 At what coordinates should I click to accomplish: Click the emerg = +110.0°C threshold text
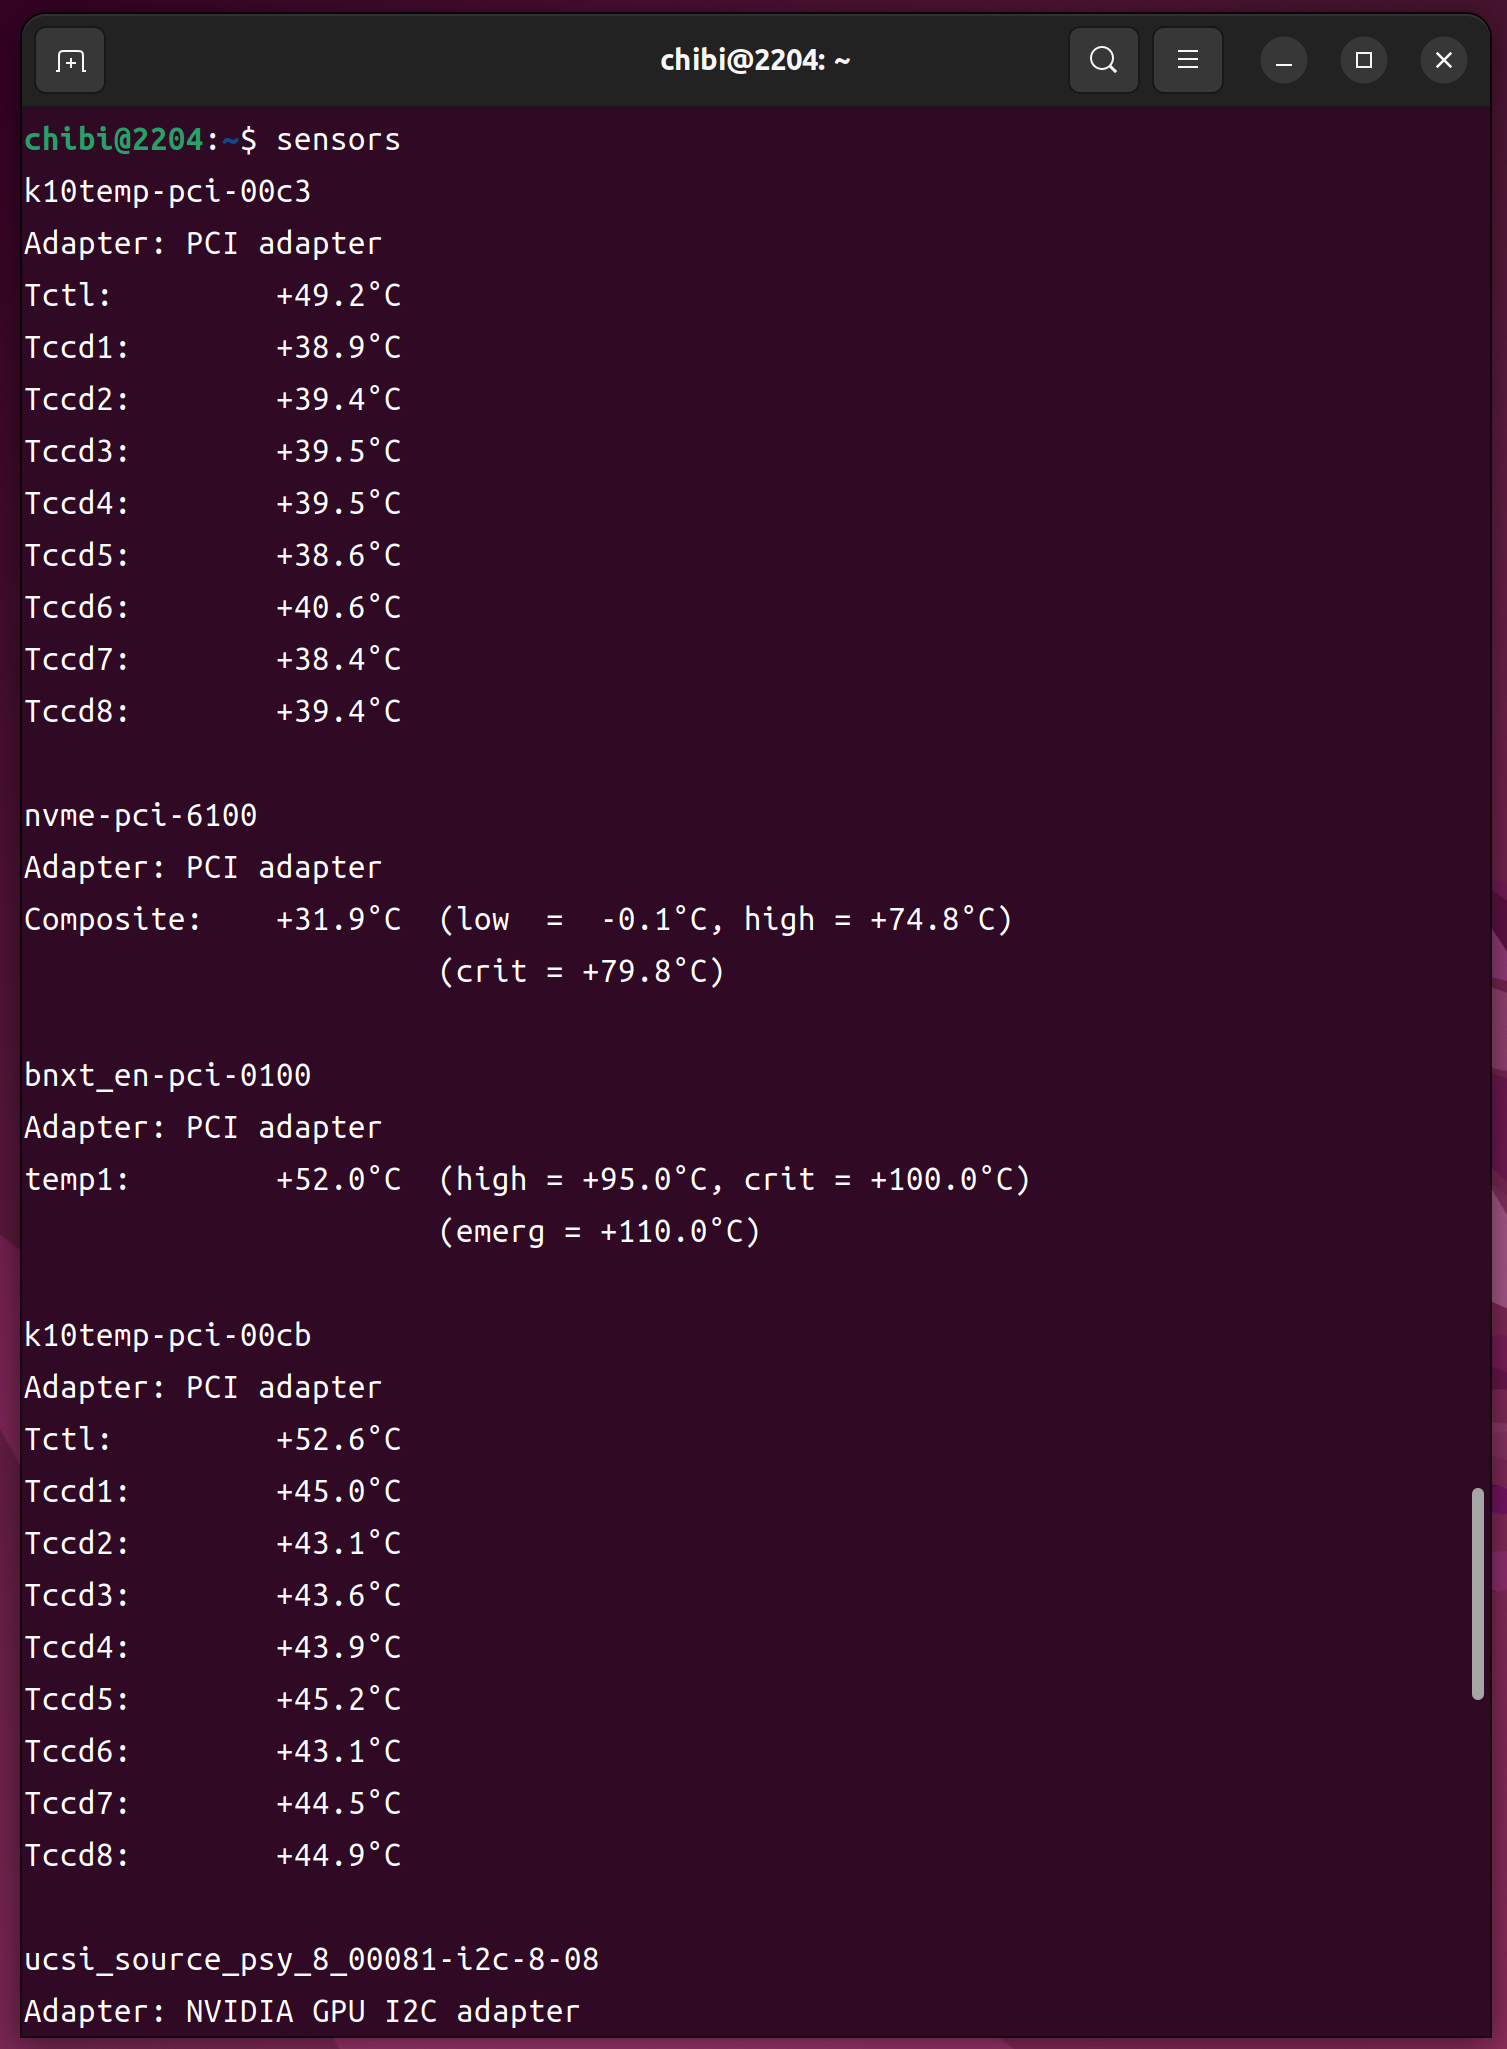[x=600, y=1232]
